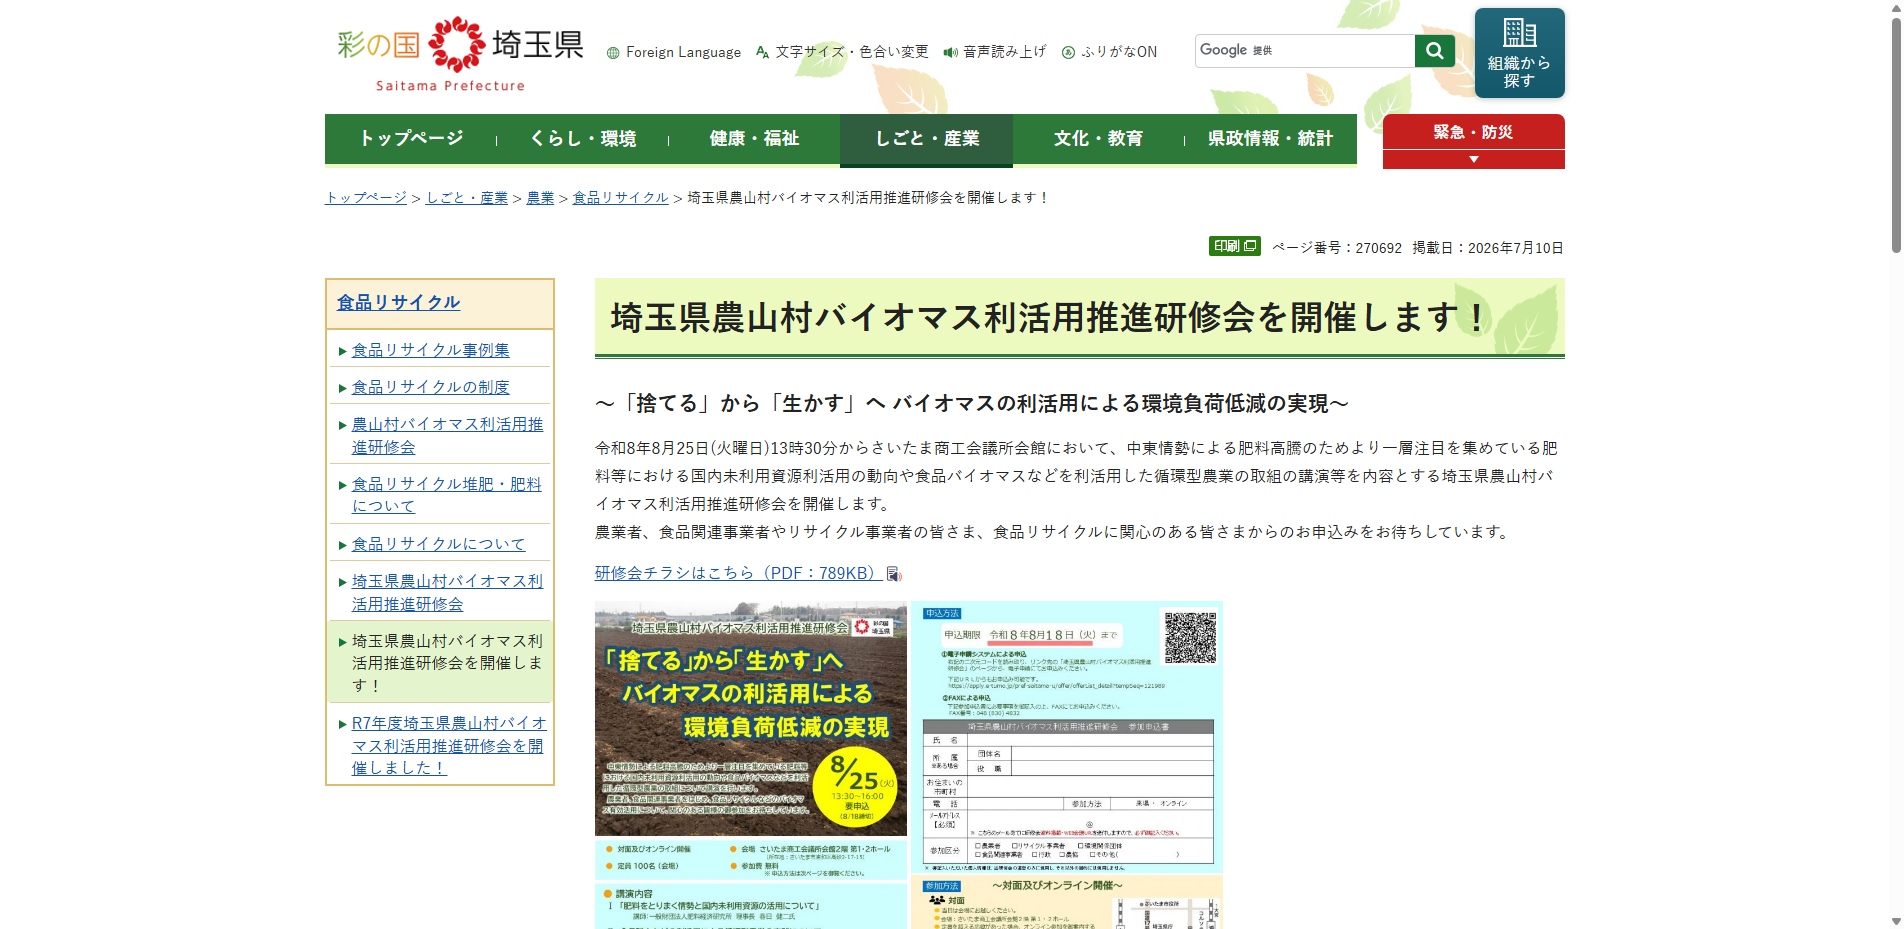Open 食品リサイクルの制度 sidebar link

[431, 387]
